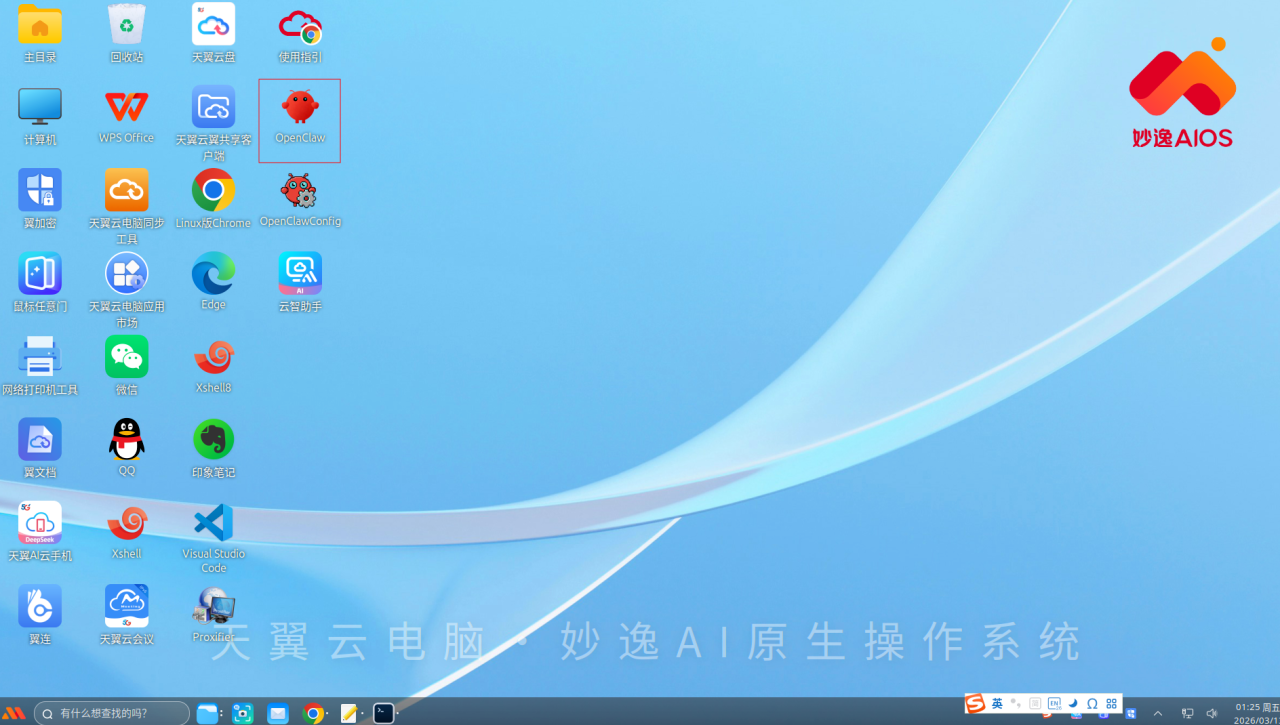Open the file manager from the taskbar
This screenshot has height=725, width=1280.
tap(209, 713)
